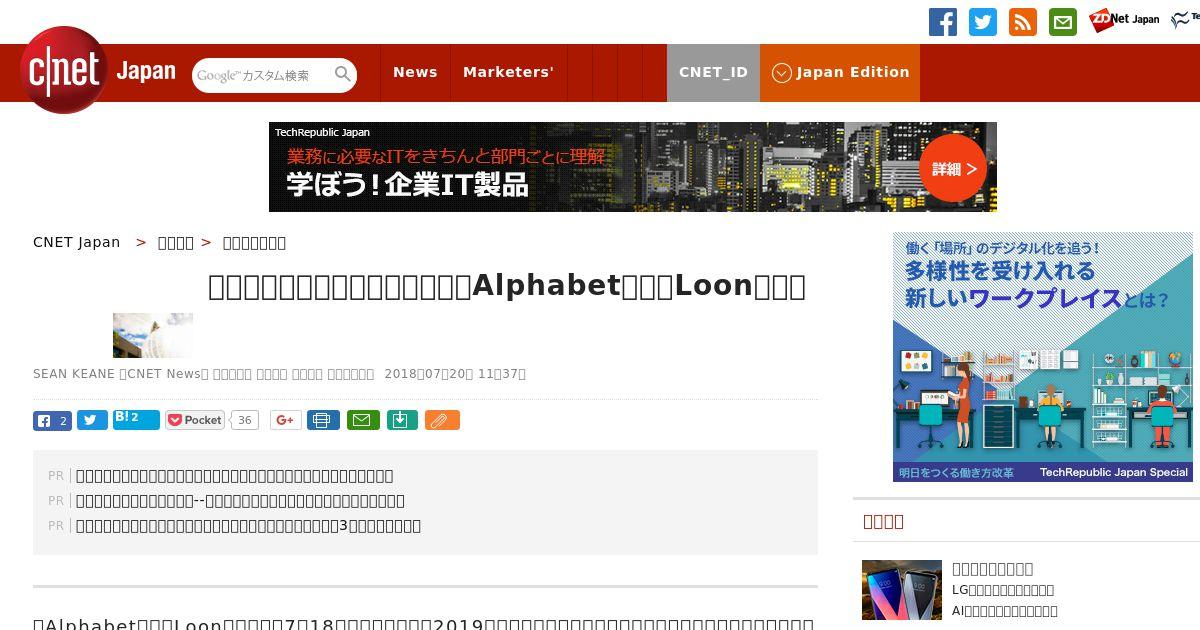Share article on Google+
This screenshot has height=630, width=1200.
(x=285, y=420)
